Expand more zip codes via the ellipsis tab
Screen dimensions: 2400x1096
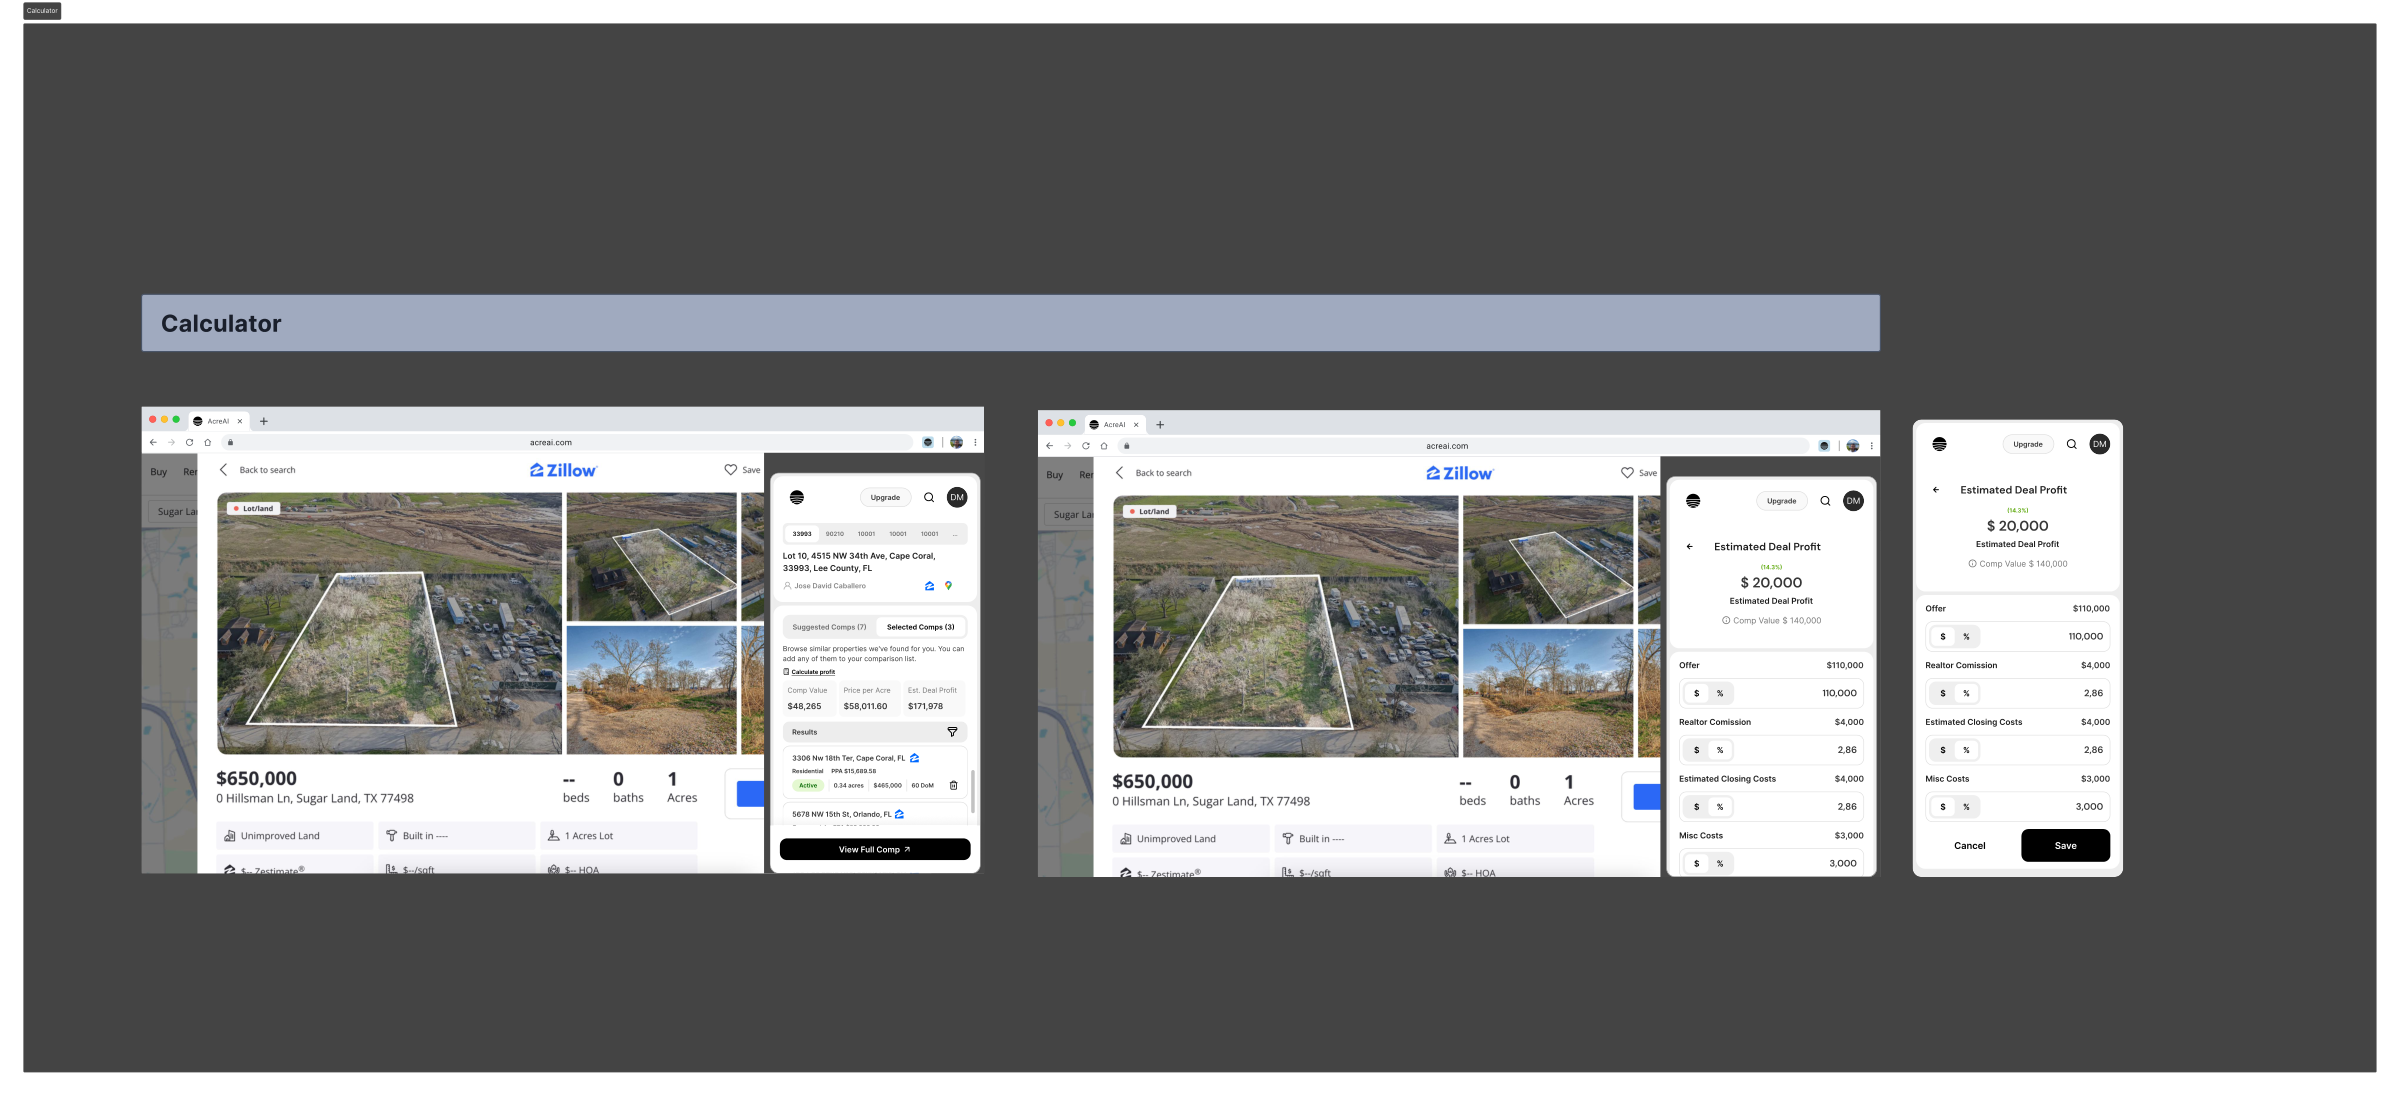(955, 534)
